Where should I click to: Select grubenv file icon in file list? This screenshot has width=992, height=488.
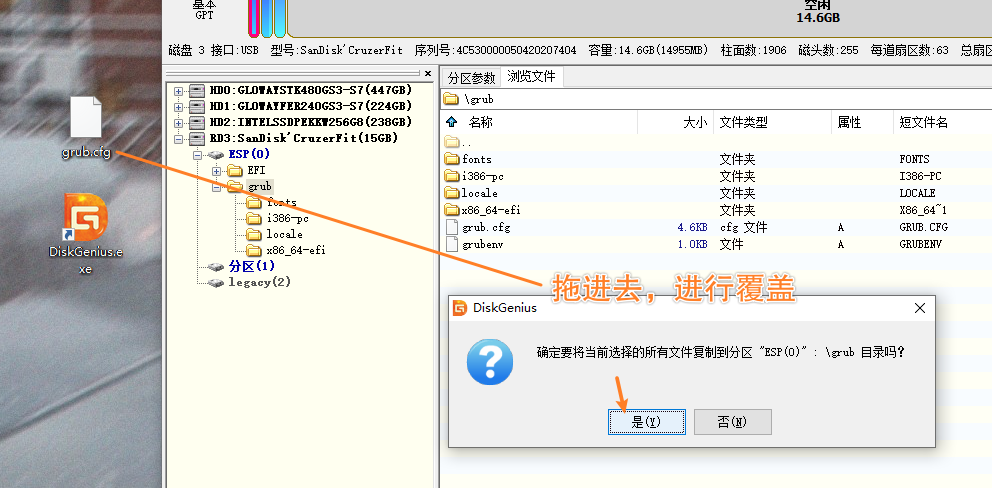coord(452,244)
